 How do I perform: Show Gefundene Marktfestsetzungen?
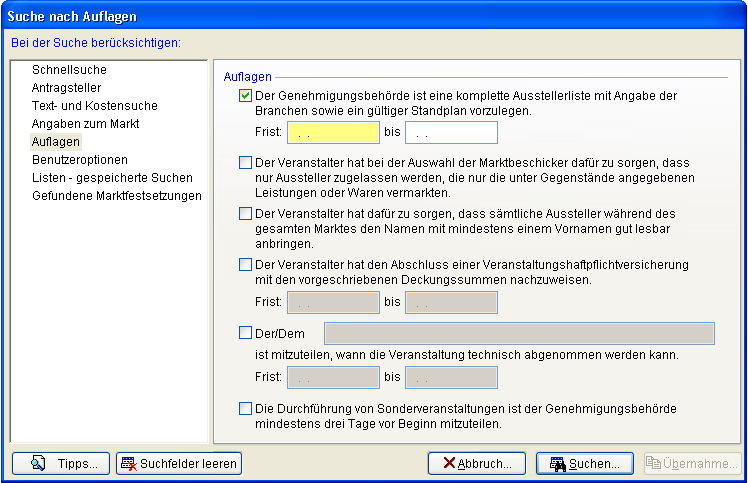pos(116,195)
